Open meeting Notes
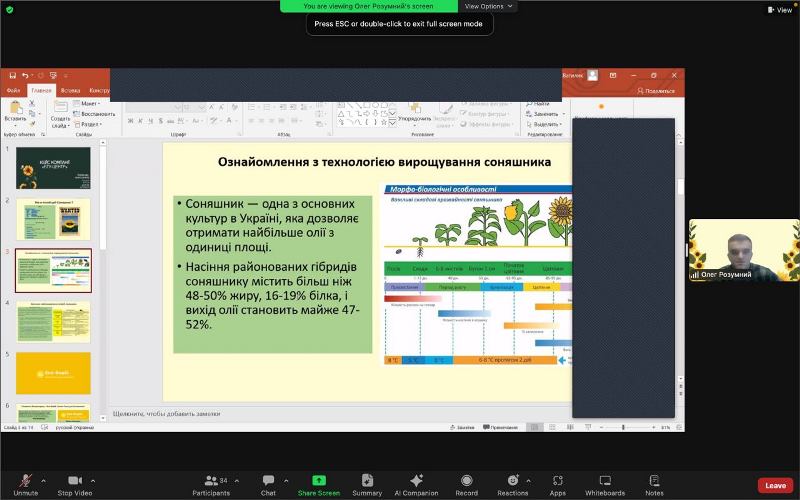Image resolution: width=800 pixels, height=500 pixels. (x=654, y=481)
